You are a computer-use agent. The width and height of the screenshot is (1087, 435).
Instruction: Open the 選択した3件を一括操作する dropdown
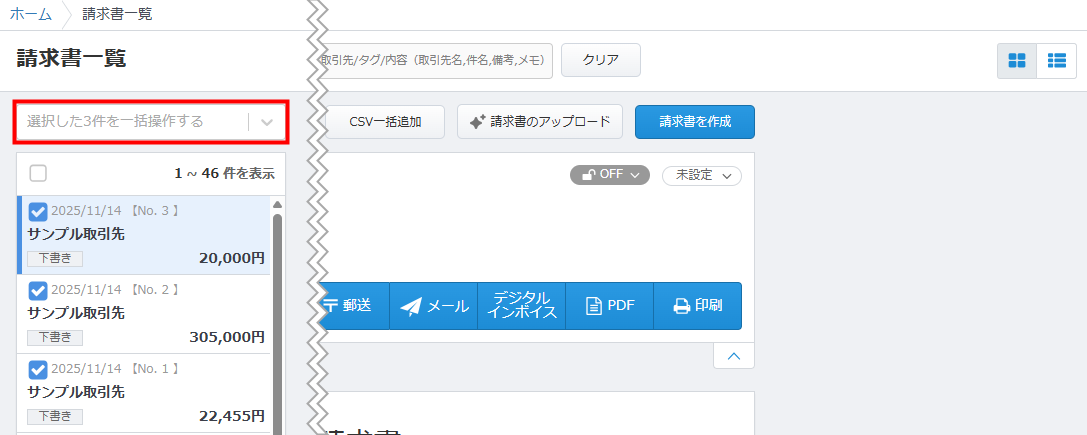[151, 122]
